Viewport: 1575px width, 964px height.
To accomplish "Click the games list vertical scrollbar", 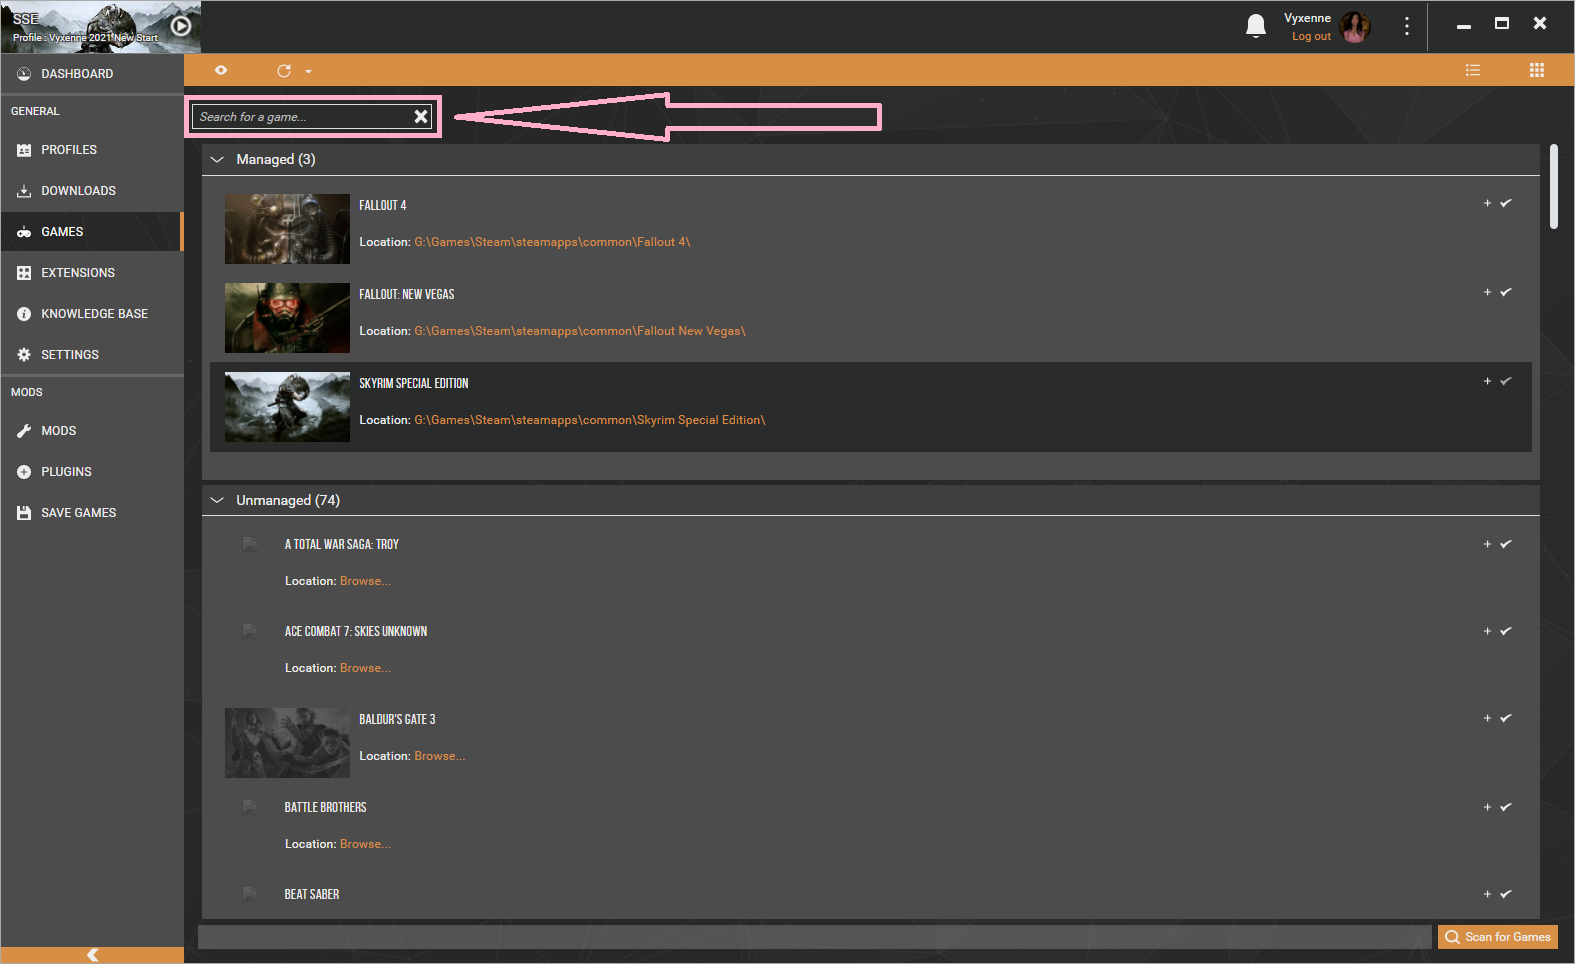I will point(1554,187).
